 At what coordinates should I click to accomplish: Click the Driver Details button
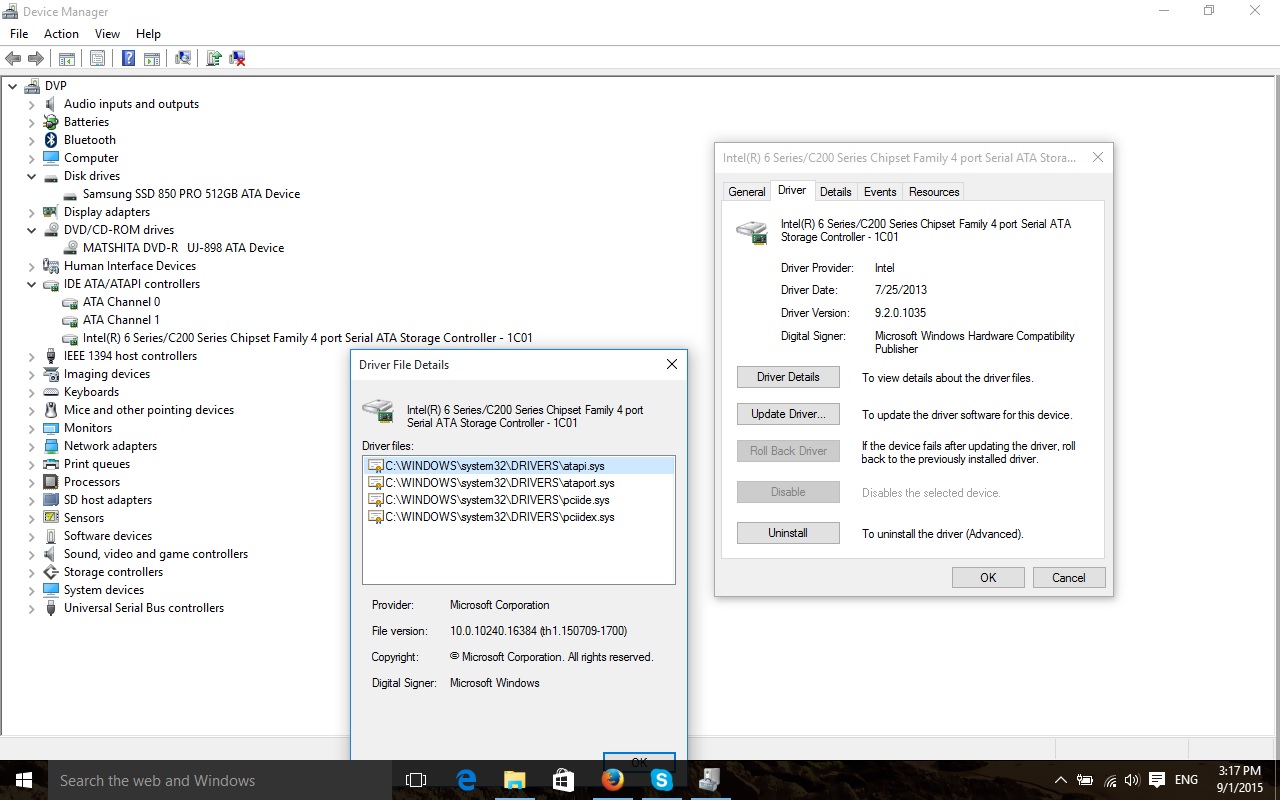click(788, 377)
